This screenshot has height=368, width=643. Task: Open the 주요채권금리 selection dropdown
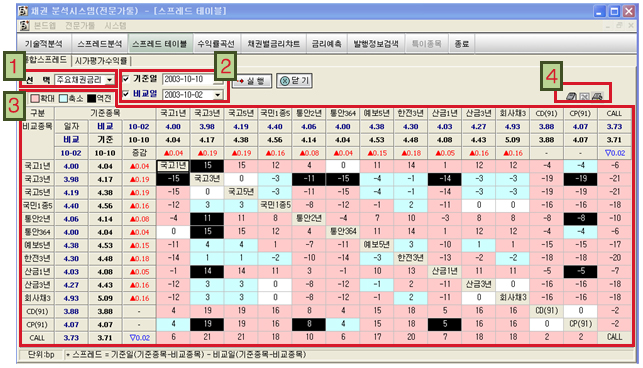(x=110, y=80)
